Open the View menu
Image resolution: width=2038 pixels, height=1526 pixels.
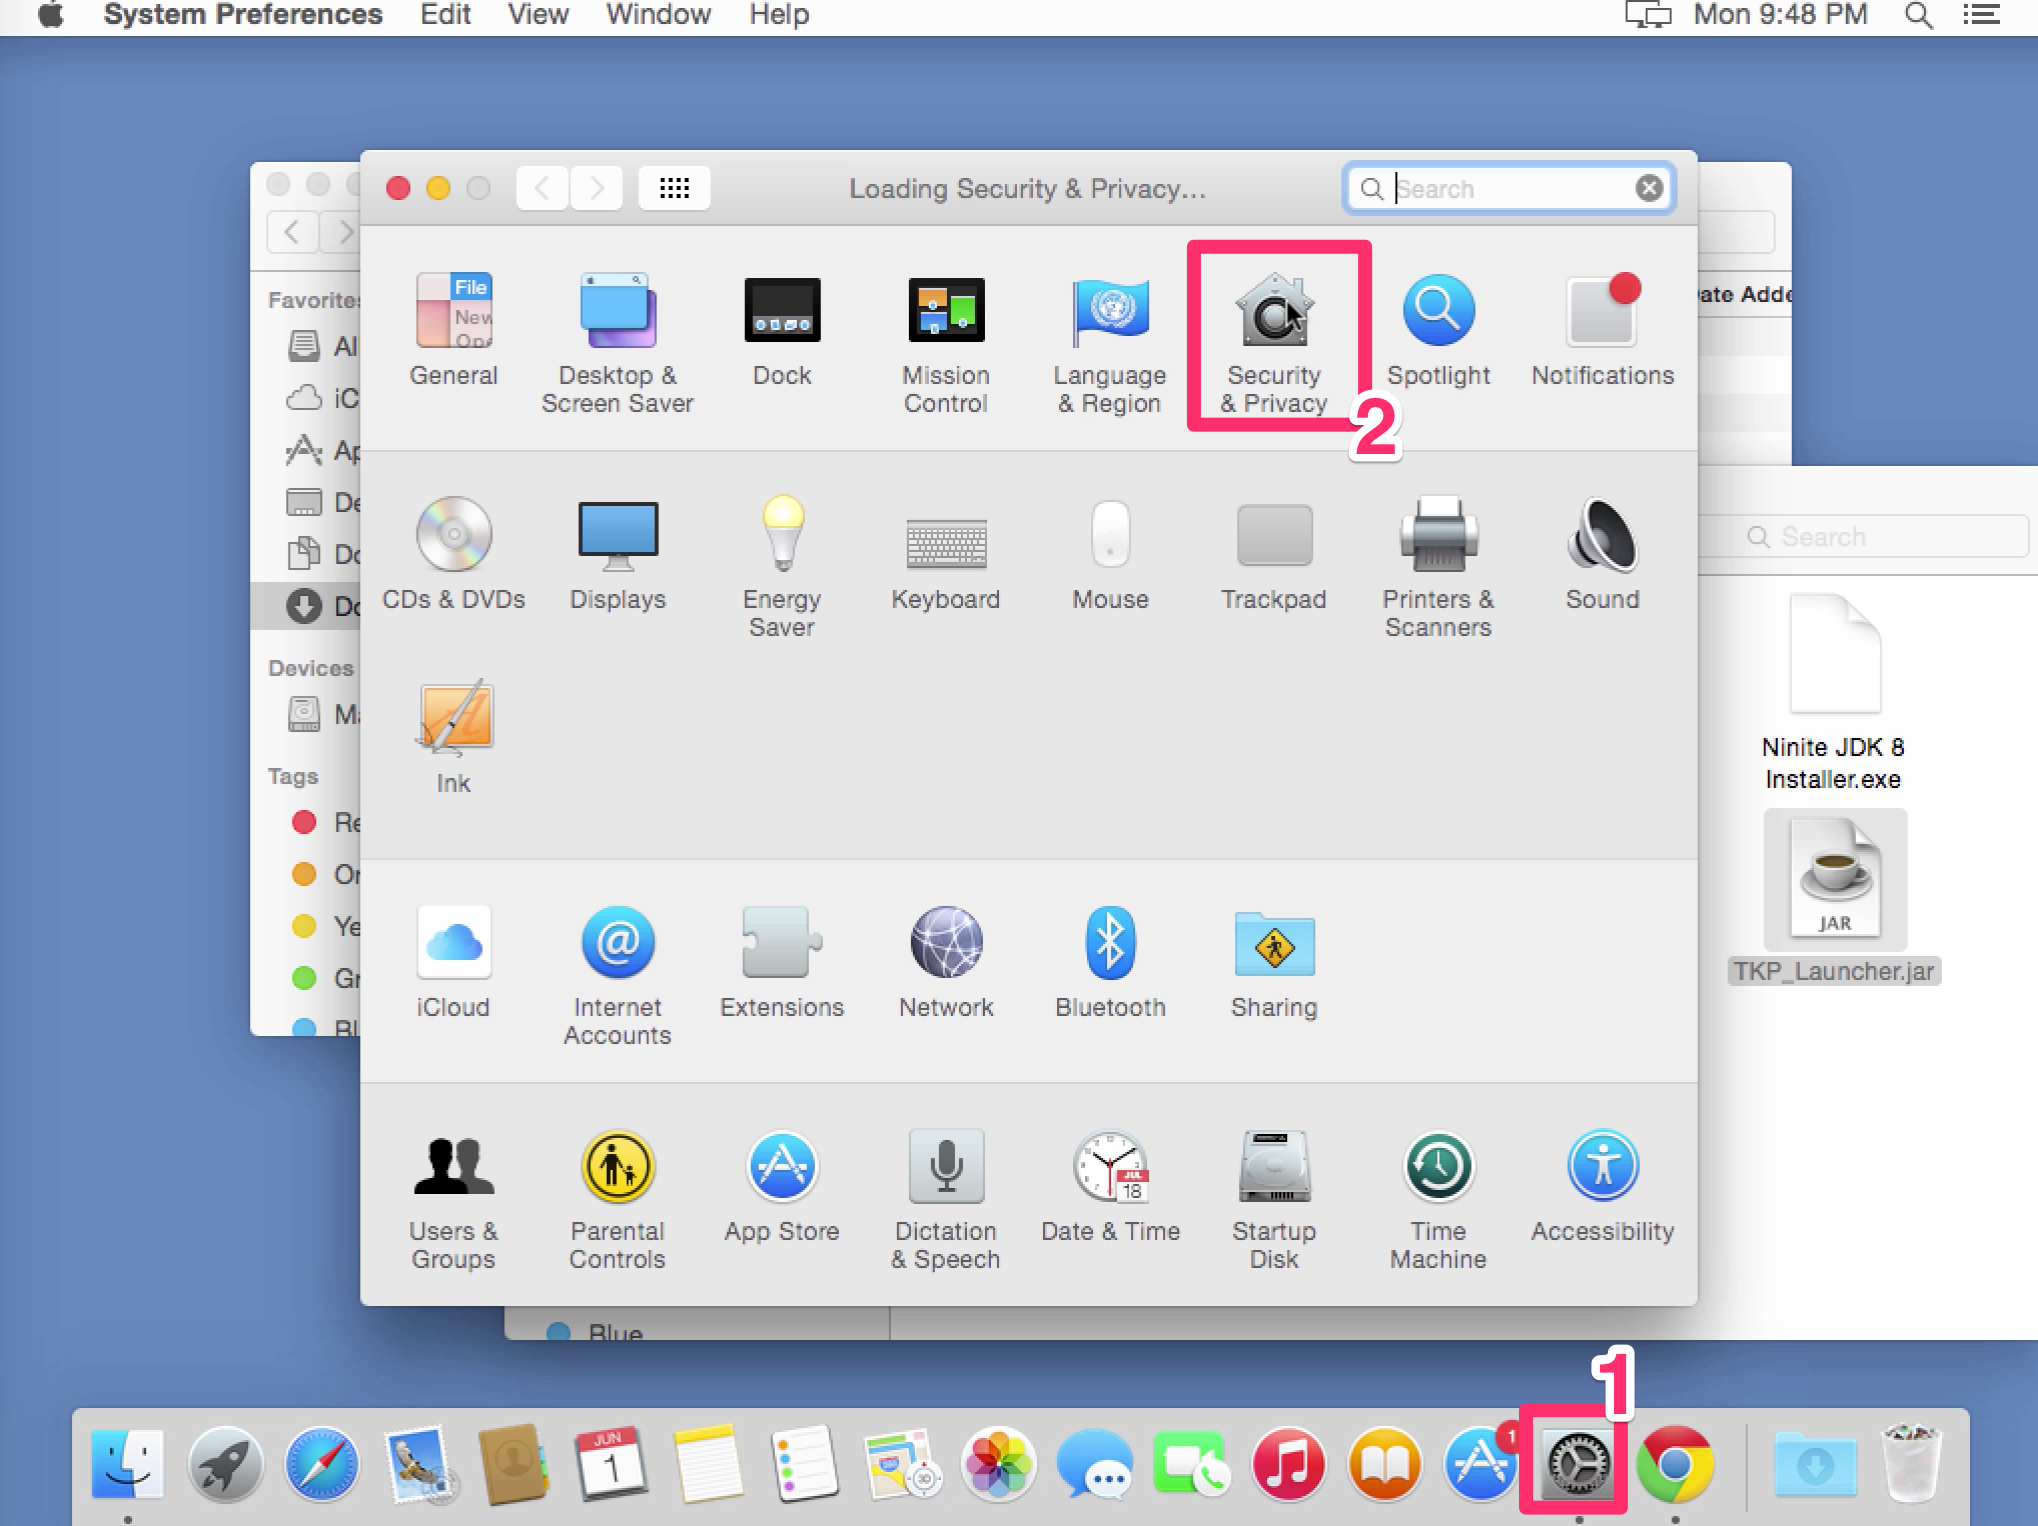[x=537, y=15]
